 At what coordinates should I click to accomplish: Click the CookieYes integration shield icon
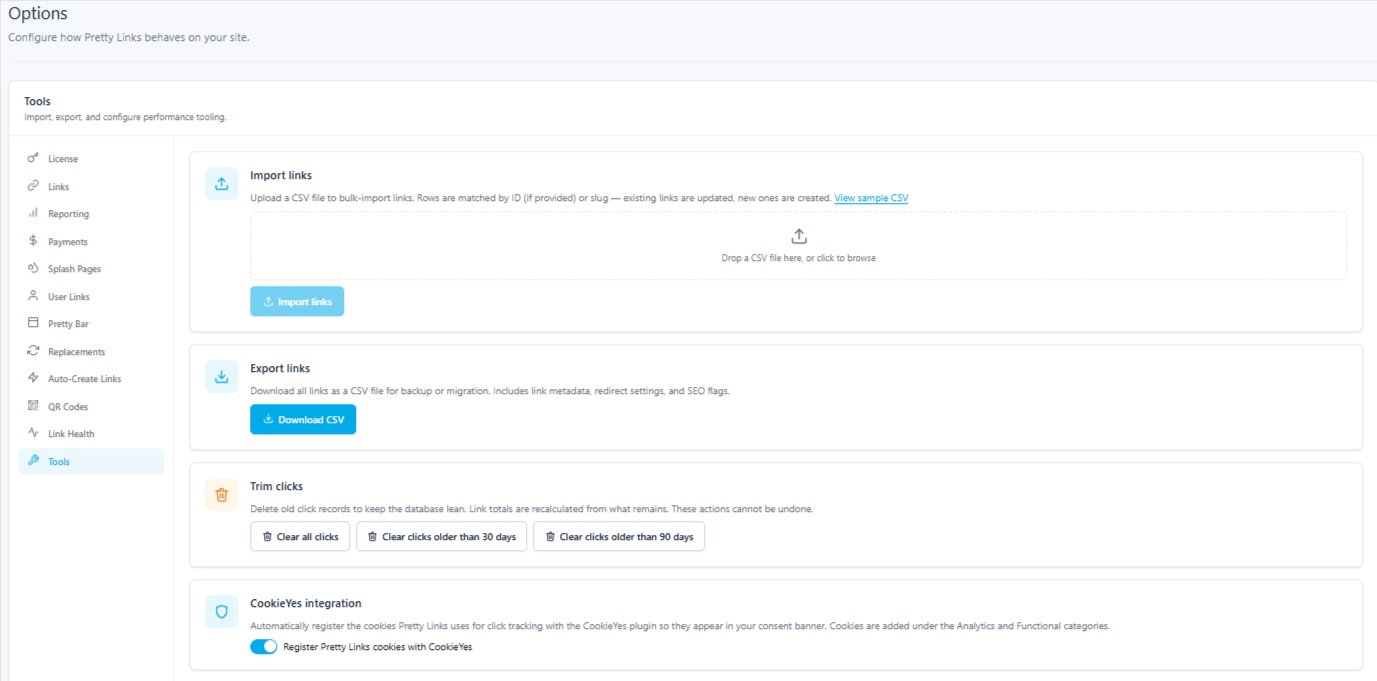click(222, 612)
